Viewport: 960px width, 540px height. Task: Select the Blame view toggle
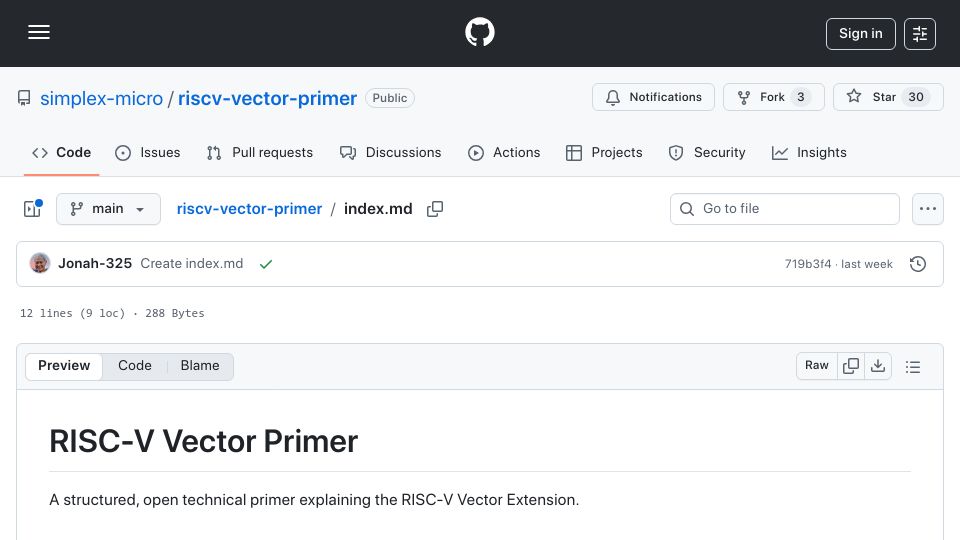point(200,366)
